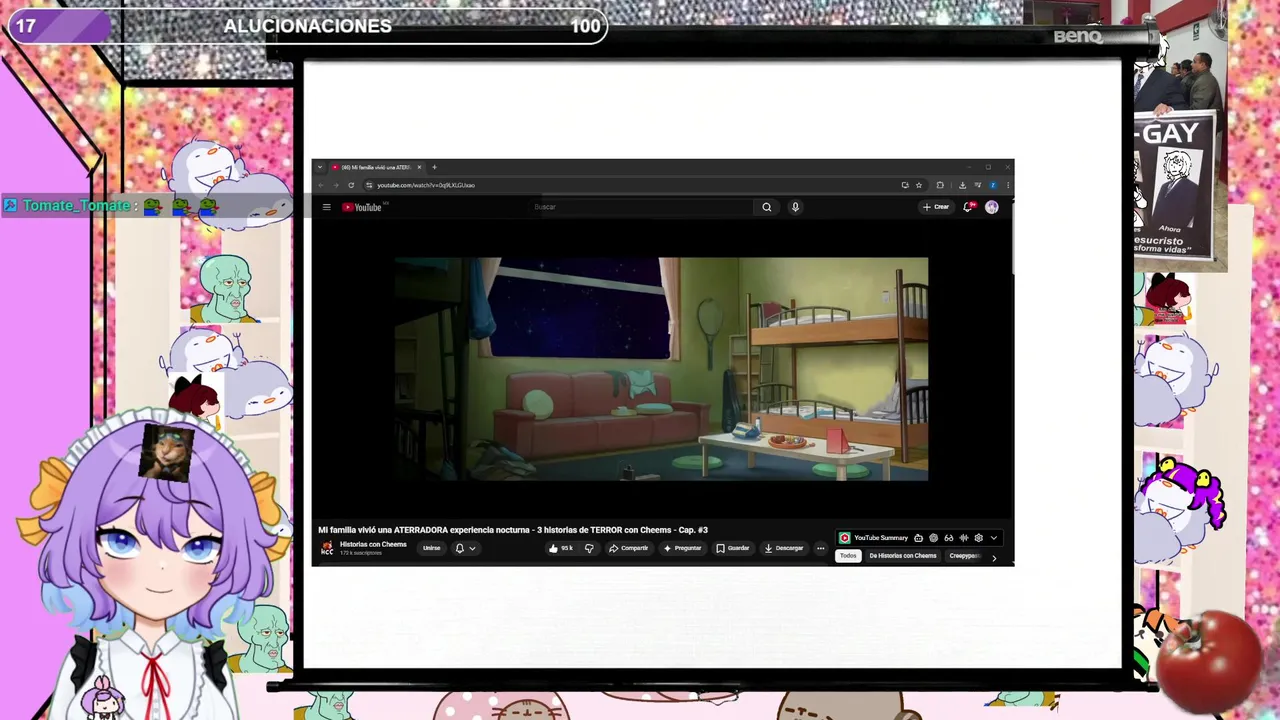
Task: Open YouTube notifications bell at top
Action: tap(968, 207)
